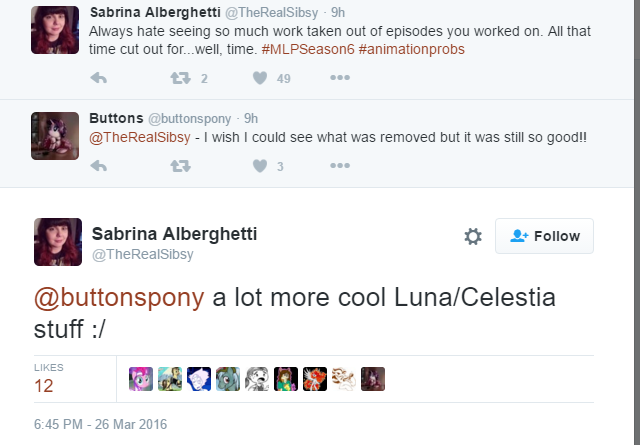Reply to Buttons' tweet
Viewport: 640px width, 445px height.
pyautogui.click(x=98, y=166)
